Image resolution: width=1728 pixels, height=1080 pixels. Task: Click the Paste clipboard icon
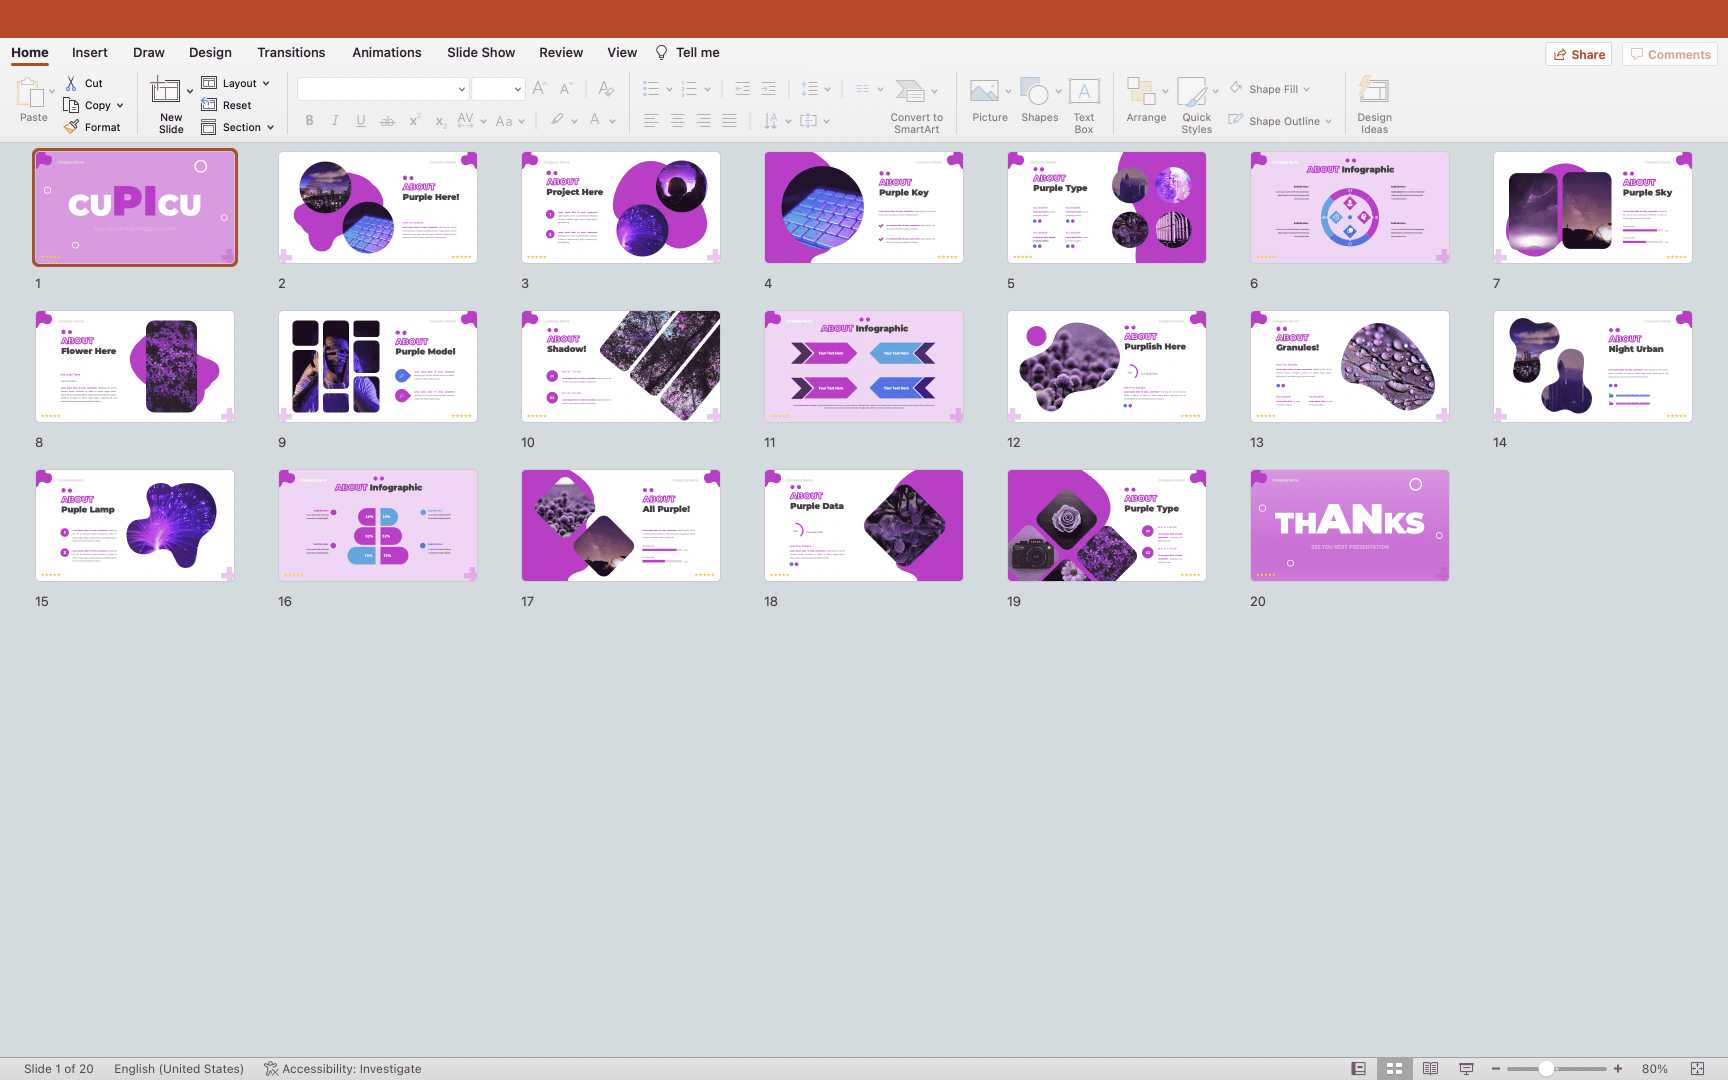coord(30,93)
